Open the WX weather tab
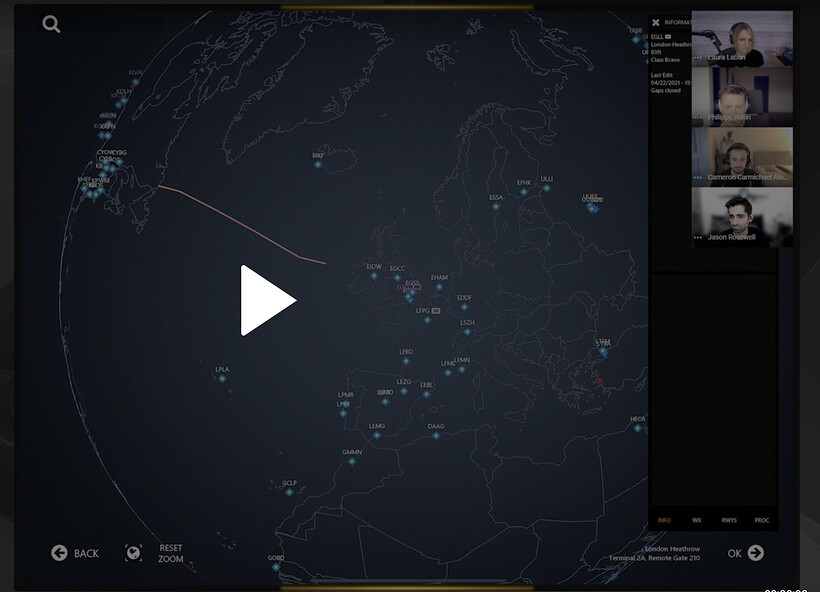This screenshot has width=820, height=592. 697,520
